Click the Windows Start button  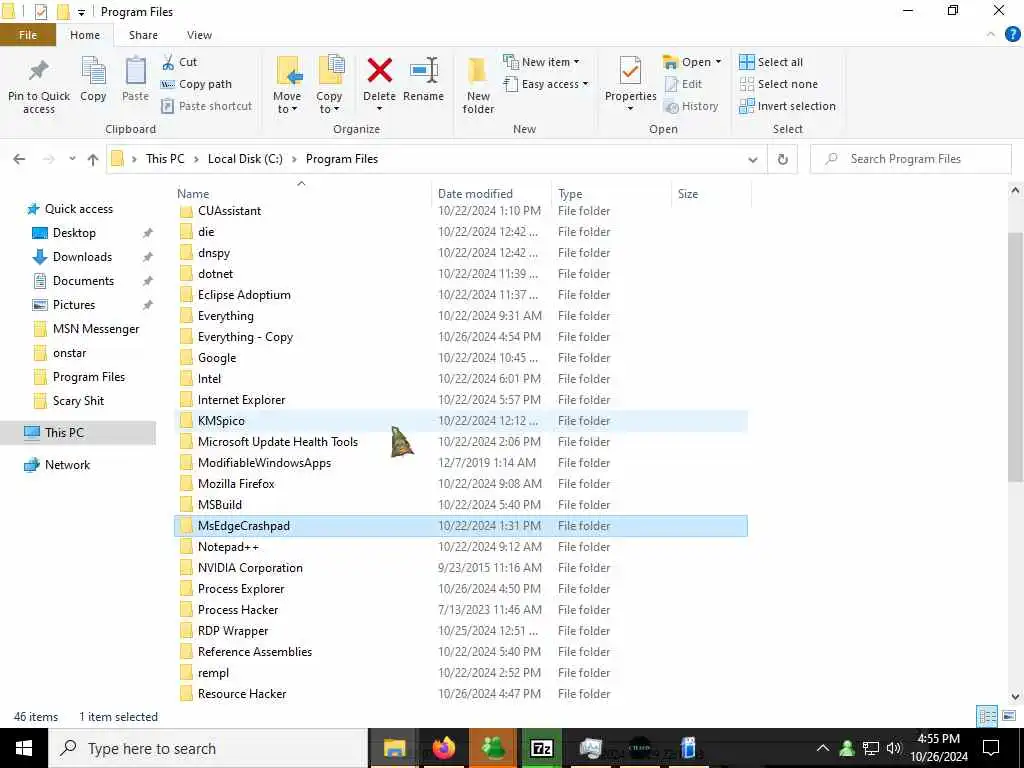[24, 748]
